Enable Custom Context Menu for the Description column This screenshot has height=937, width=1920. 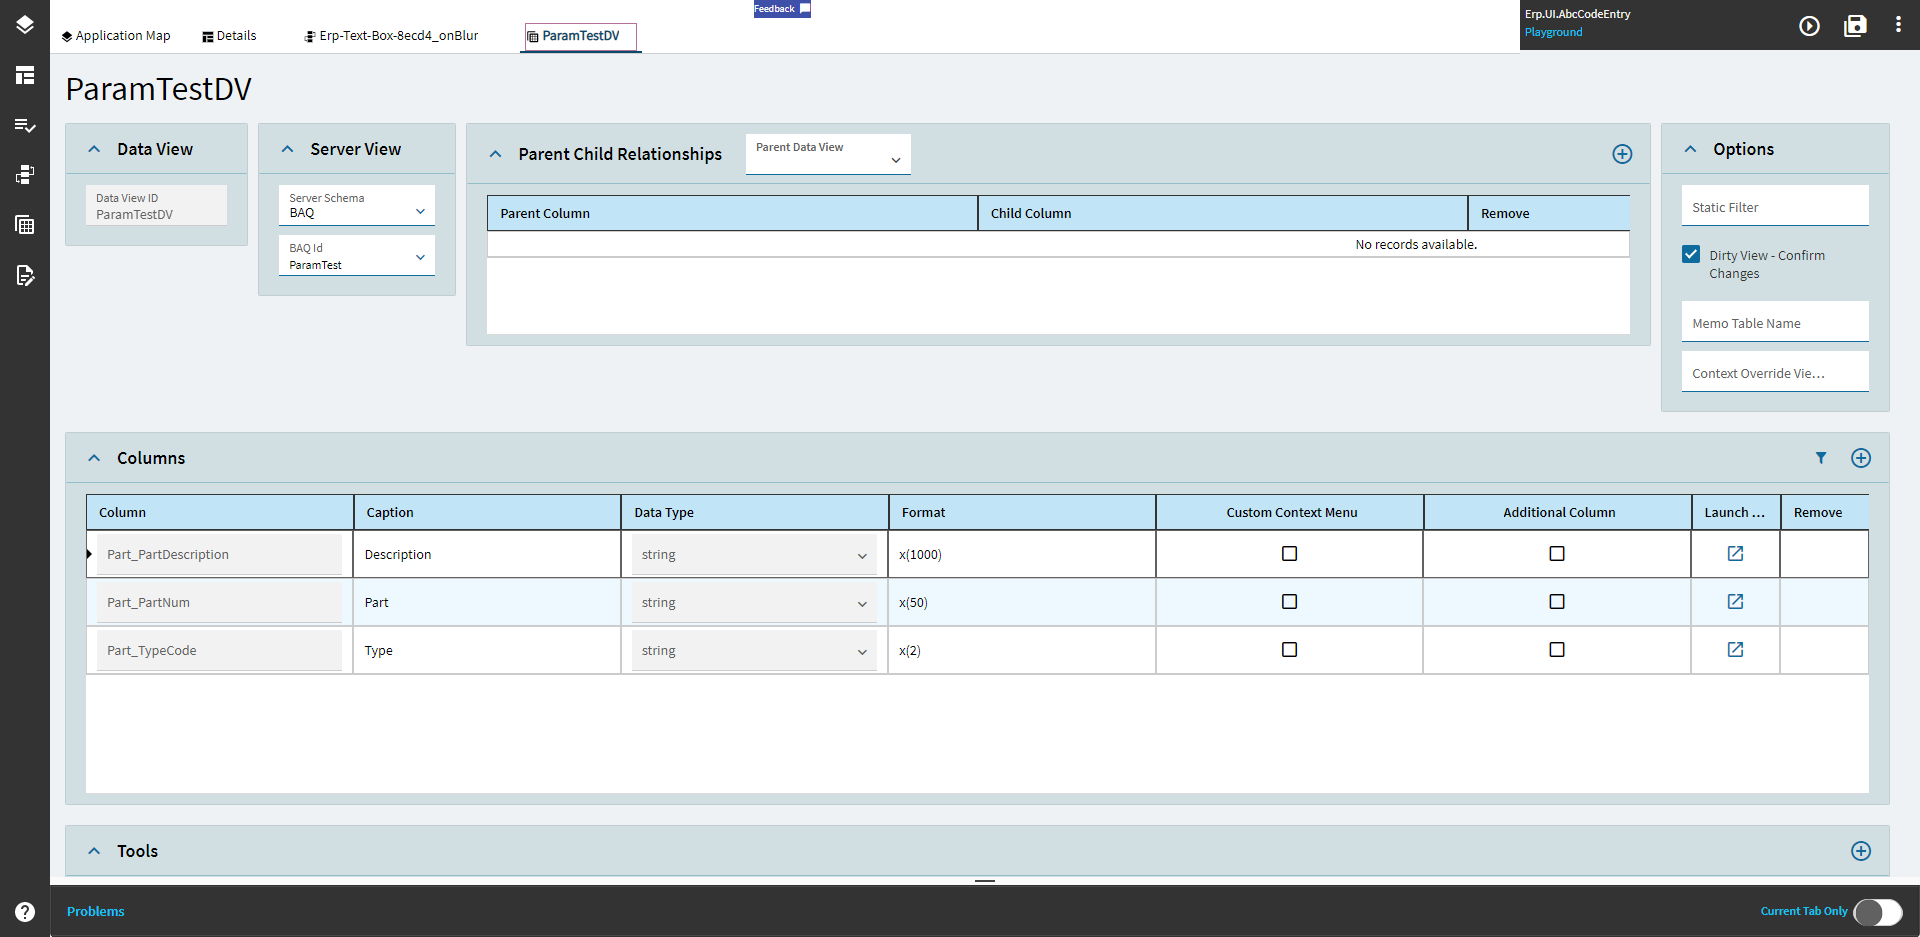click(1289, 553)
